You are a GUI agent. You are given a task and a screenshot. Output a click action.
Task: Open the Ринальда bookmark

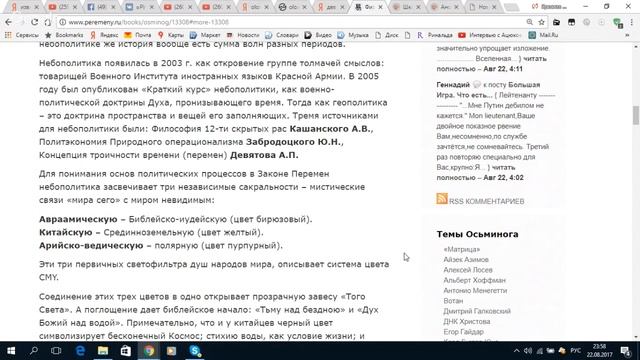coord(435,35)
